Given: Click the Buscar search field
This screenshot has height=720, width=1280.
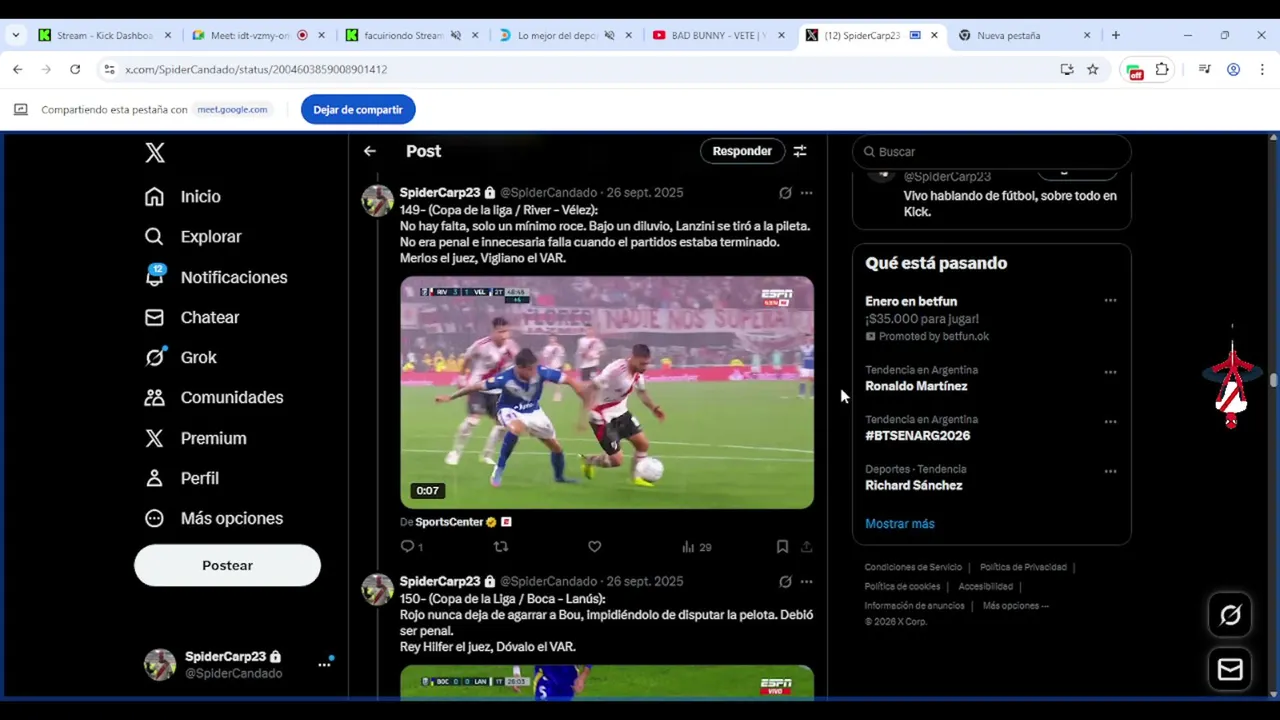Looking at the screenshot, I should [991, 152].
